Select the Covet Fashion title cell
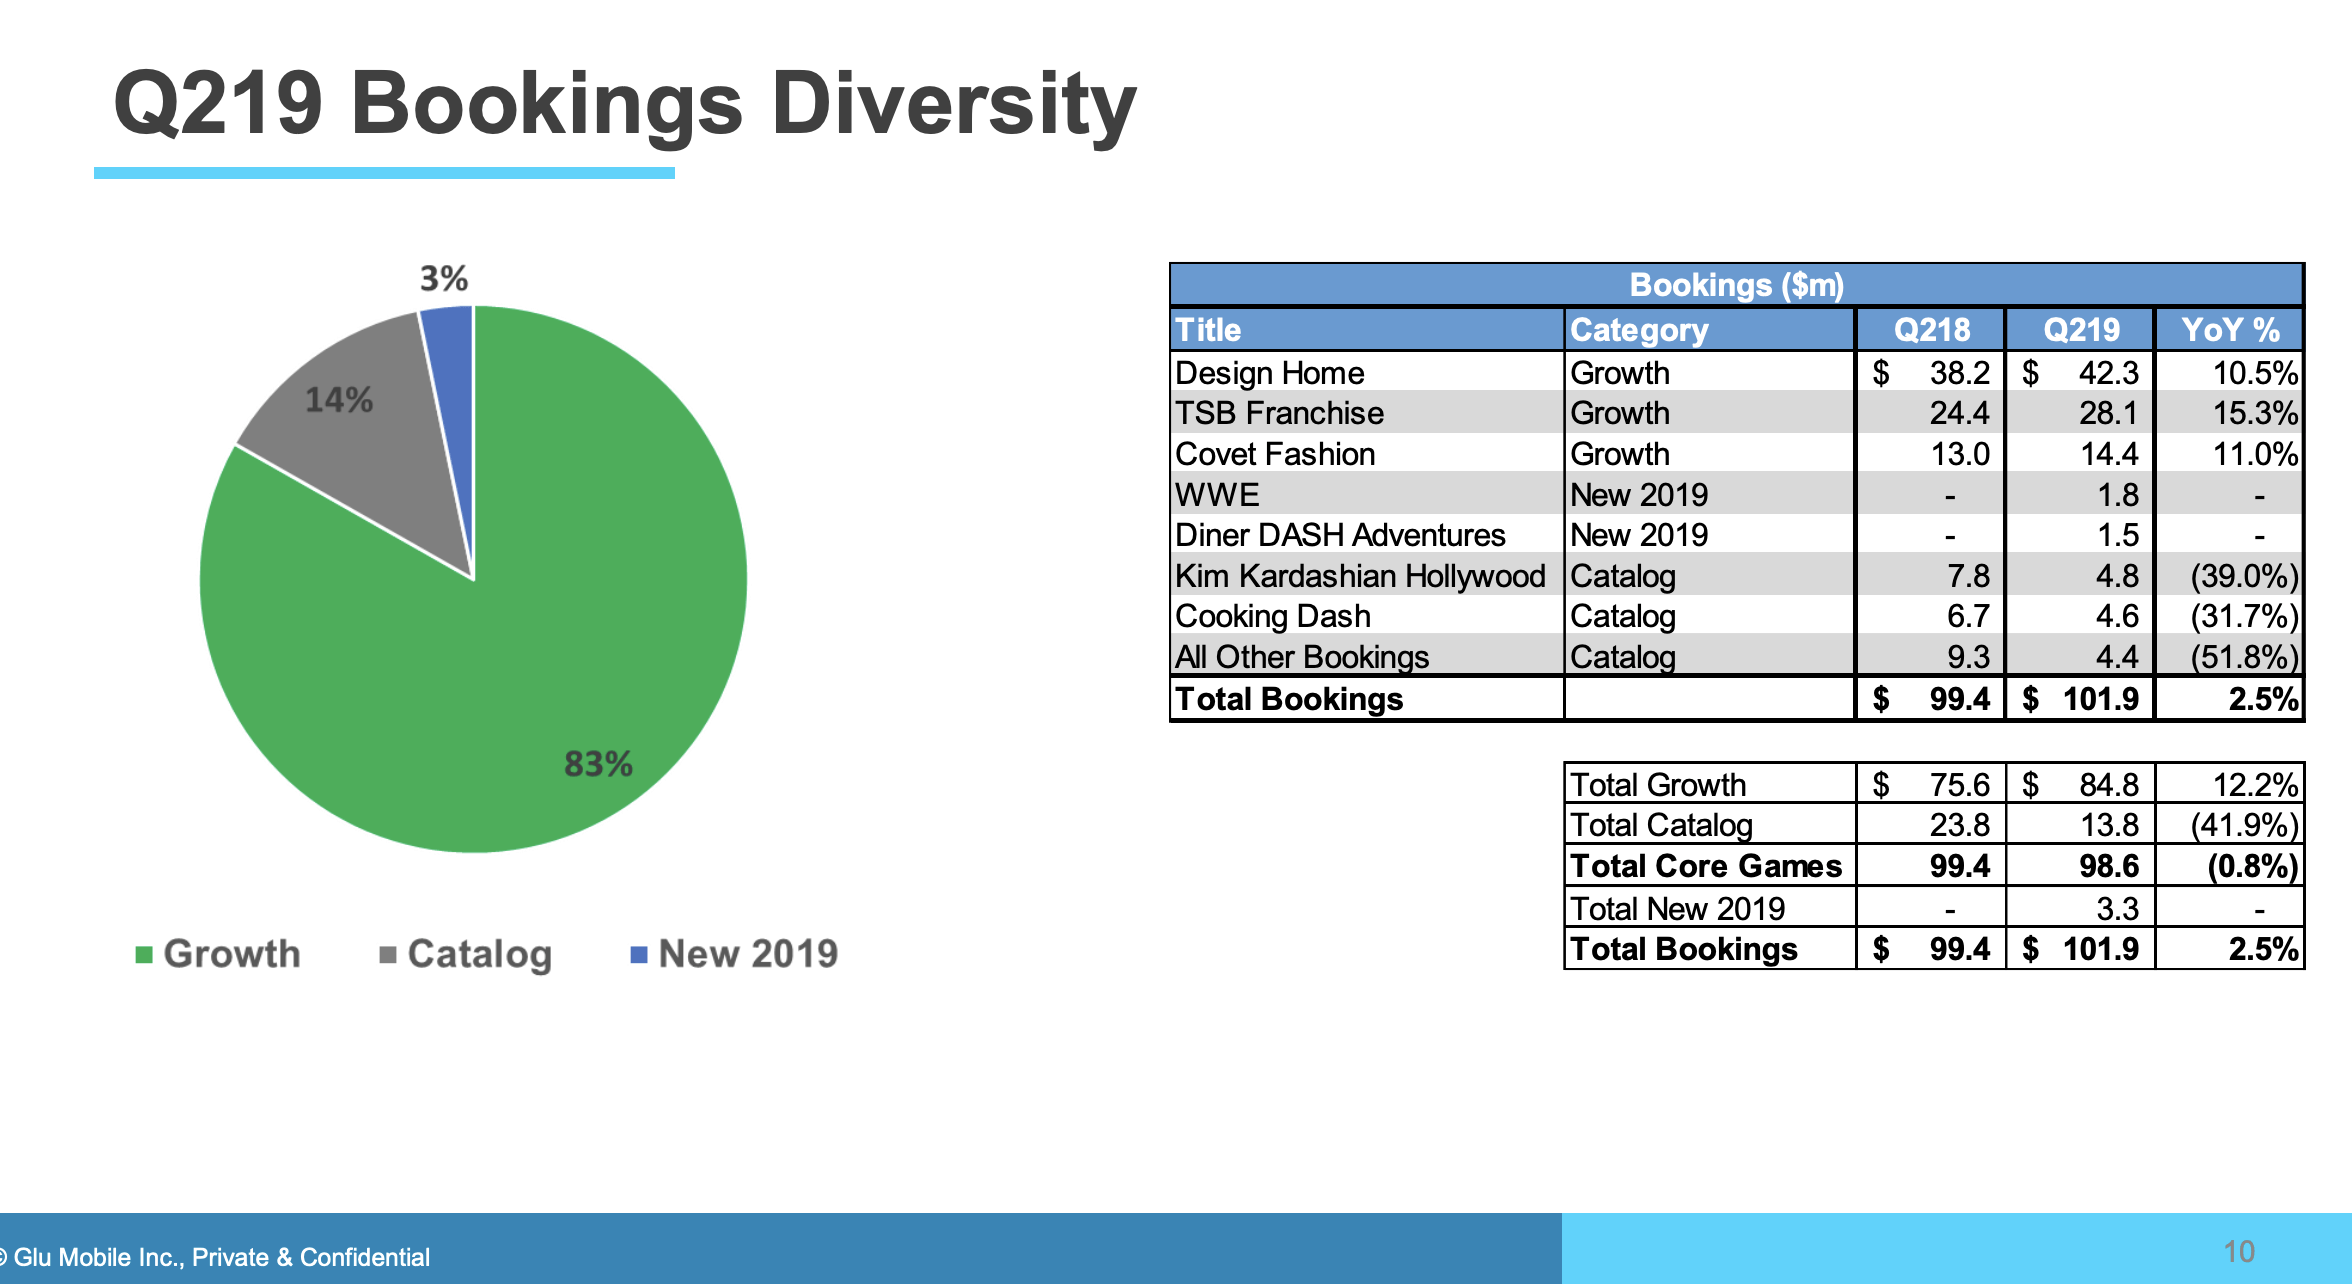The width and height of the screenshot is (2352, 1284). pyautogui.click(x=1367, y=454)
